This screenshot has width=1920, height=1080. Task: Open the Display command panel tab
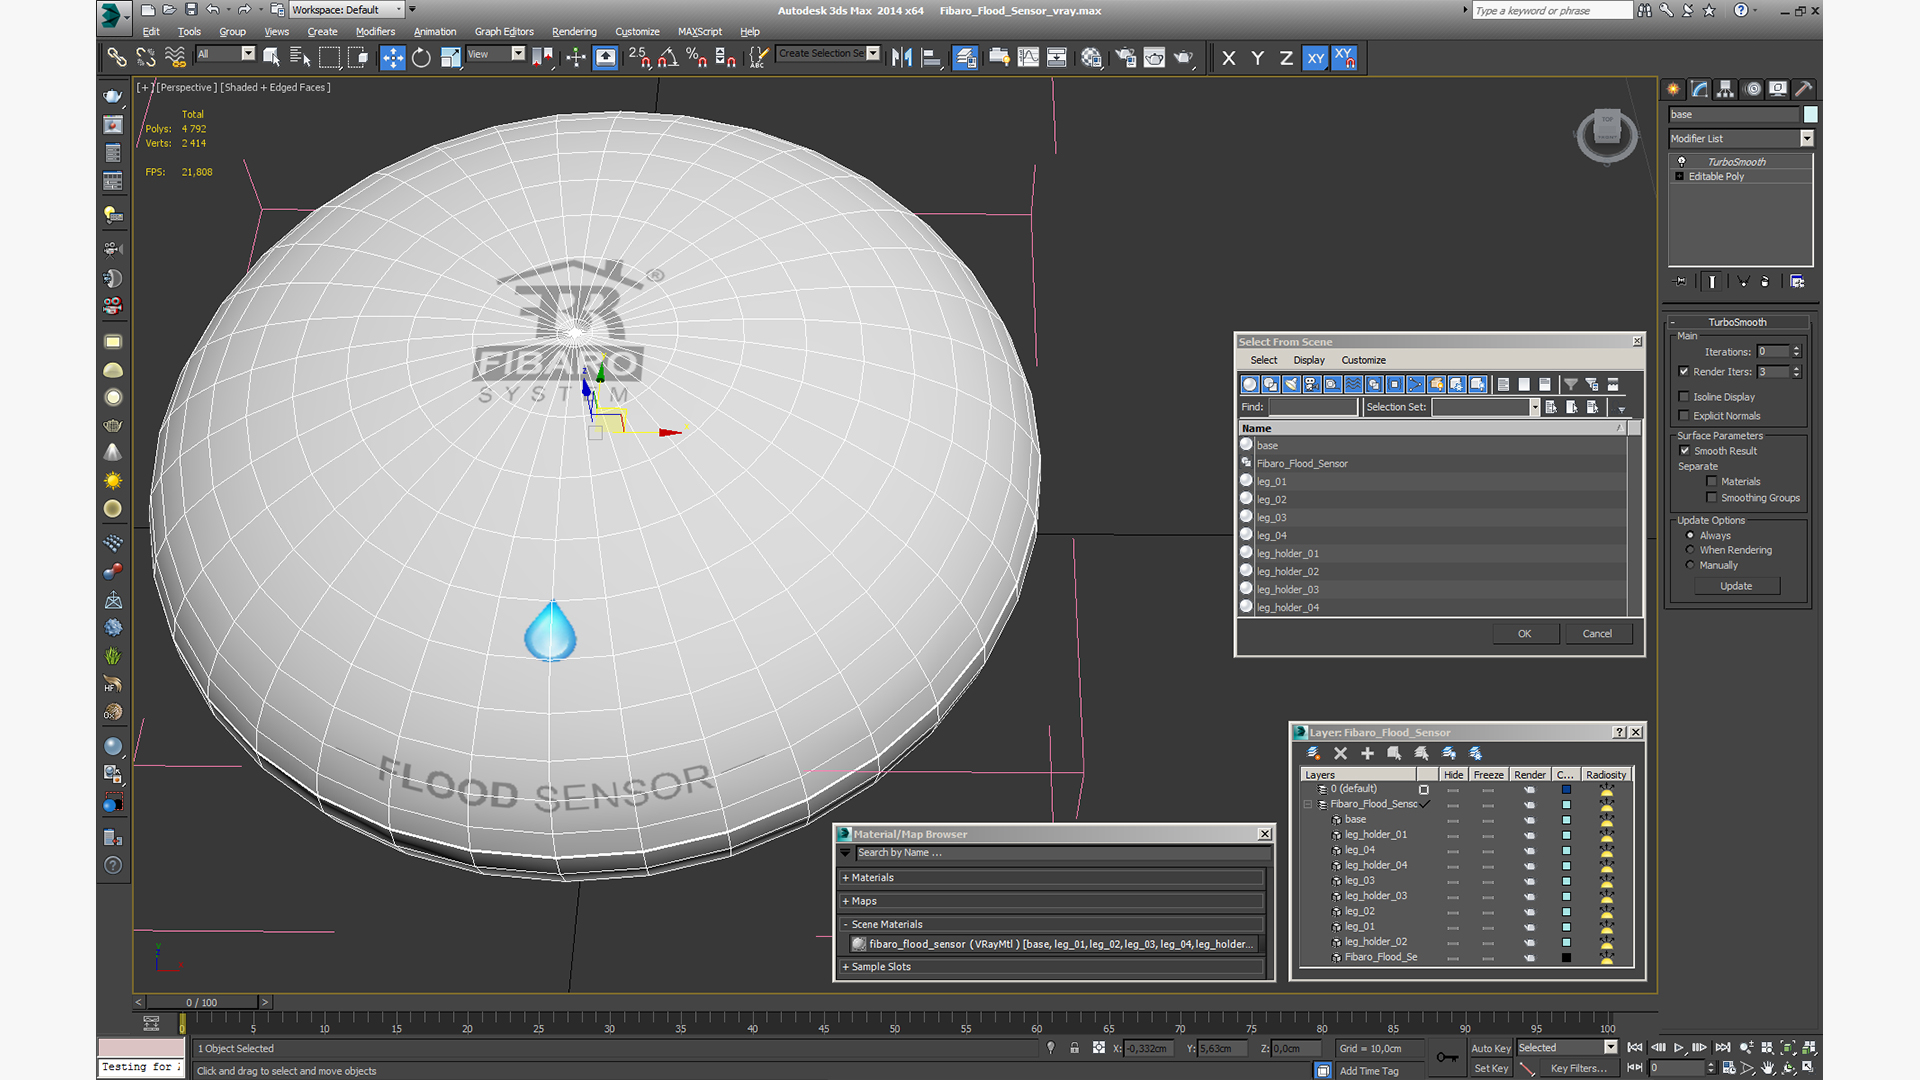(x=1778, y=89)
